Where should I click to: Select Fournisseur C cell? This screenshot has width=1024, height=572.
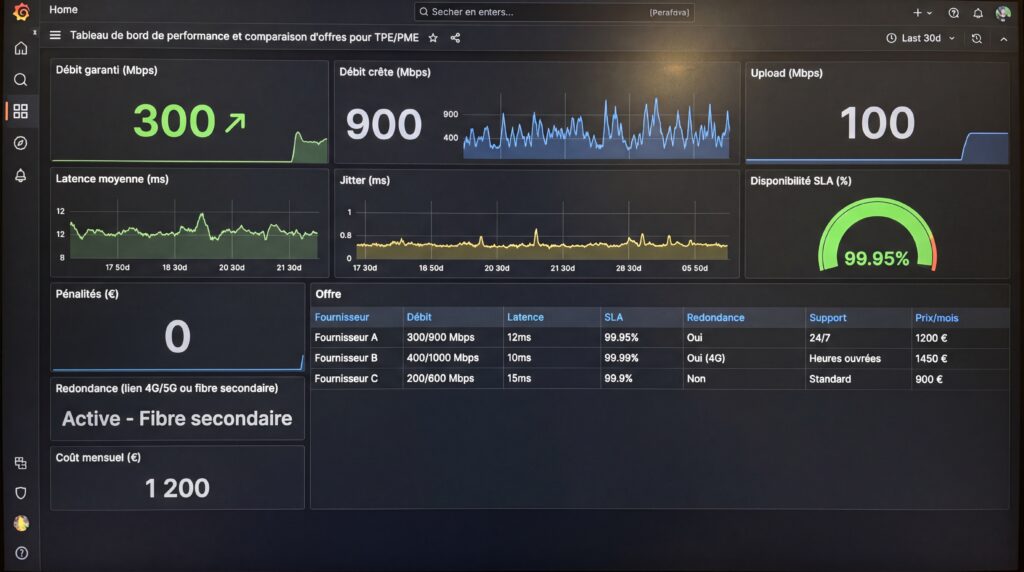click(346, 378)
